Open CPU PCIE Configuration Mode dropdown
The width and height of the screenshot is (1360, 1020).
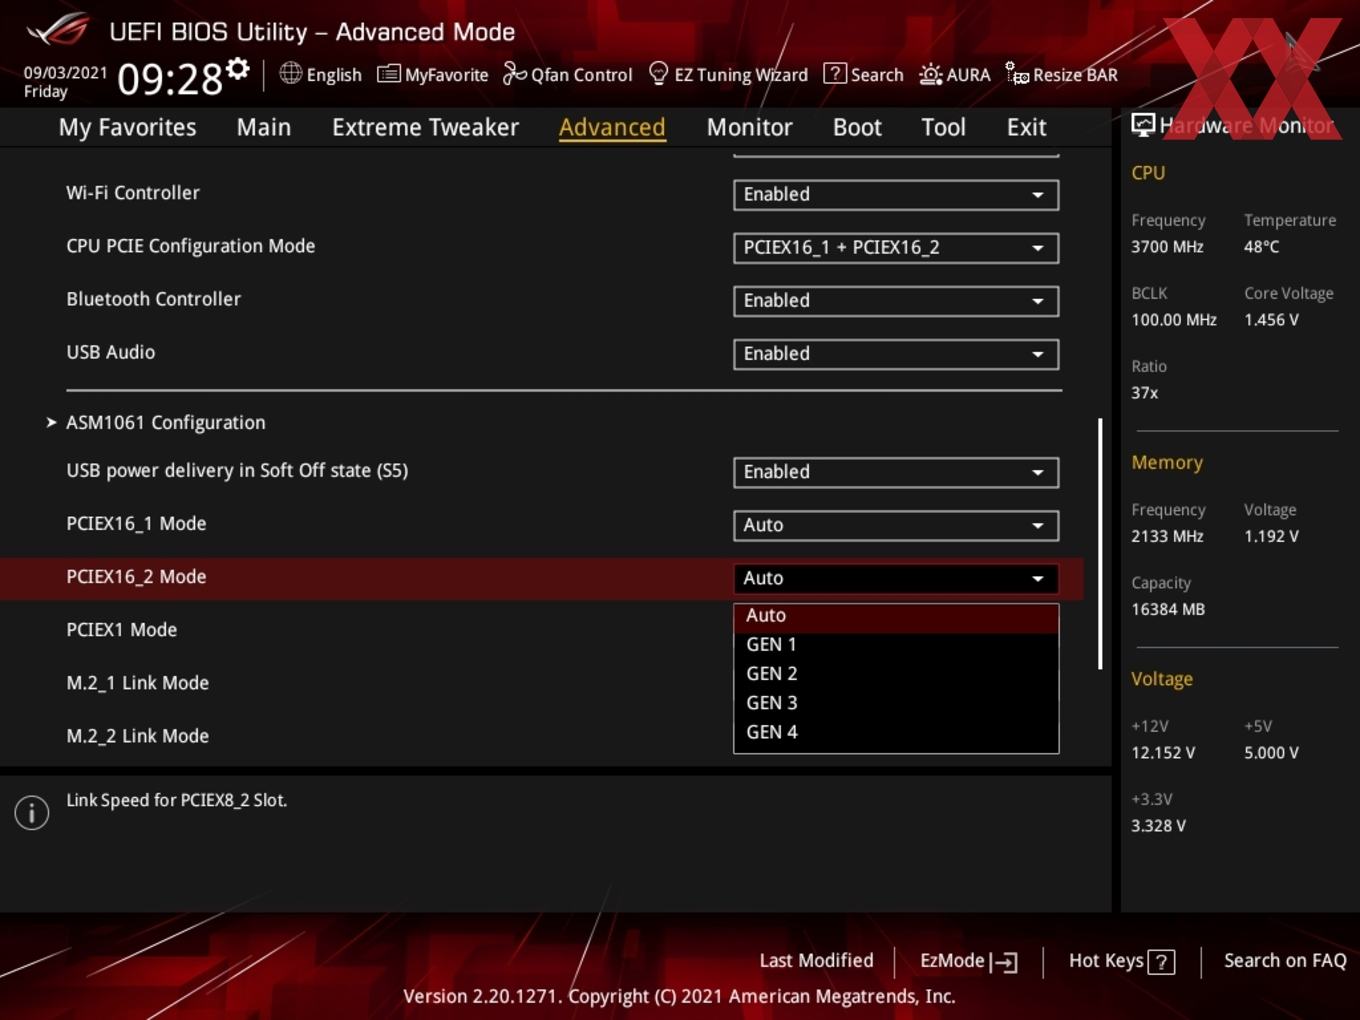coord(896,247)
